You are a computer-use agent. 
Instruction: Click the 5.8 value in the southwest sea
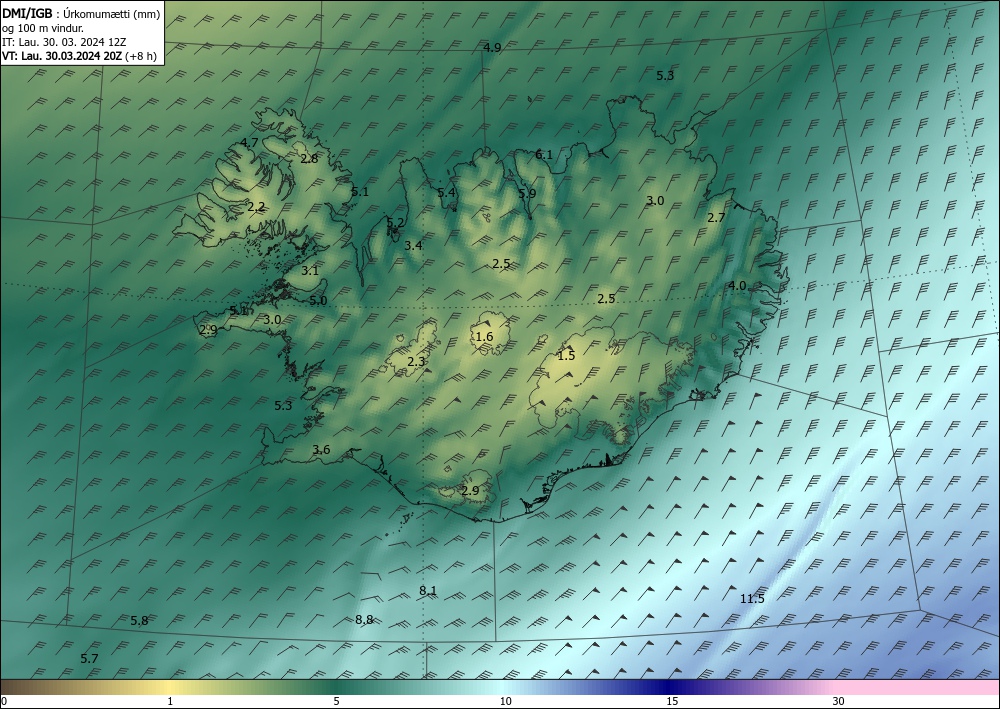click(139, 620)
